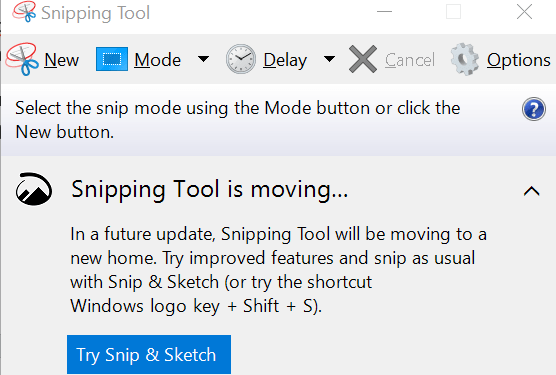
Task: Select the Delay label in the toolbar
Action: [x=285, y=60]
